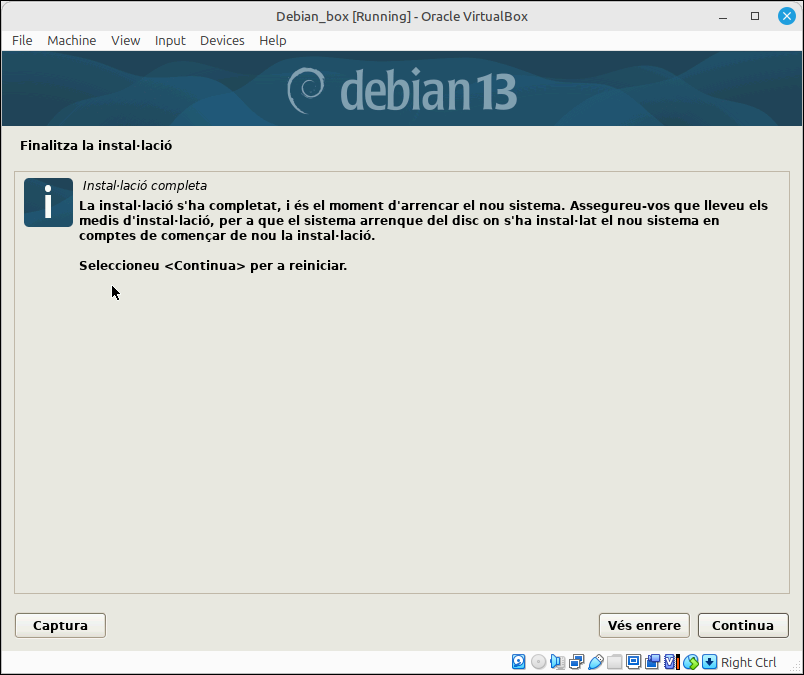Click the Captura screenshot button
The image size is (804, 675).
tap(61, 625)
